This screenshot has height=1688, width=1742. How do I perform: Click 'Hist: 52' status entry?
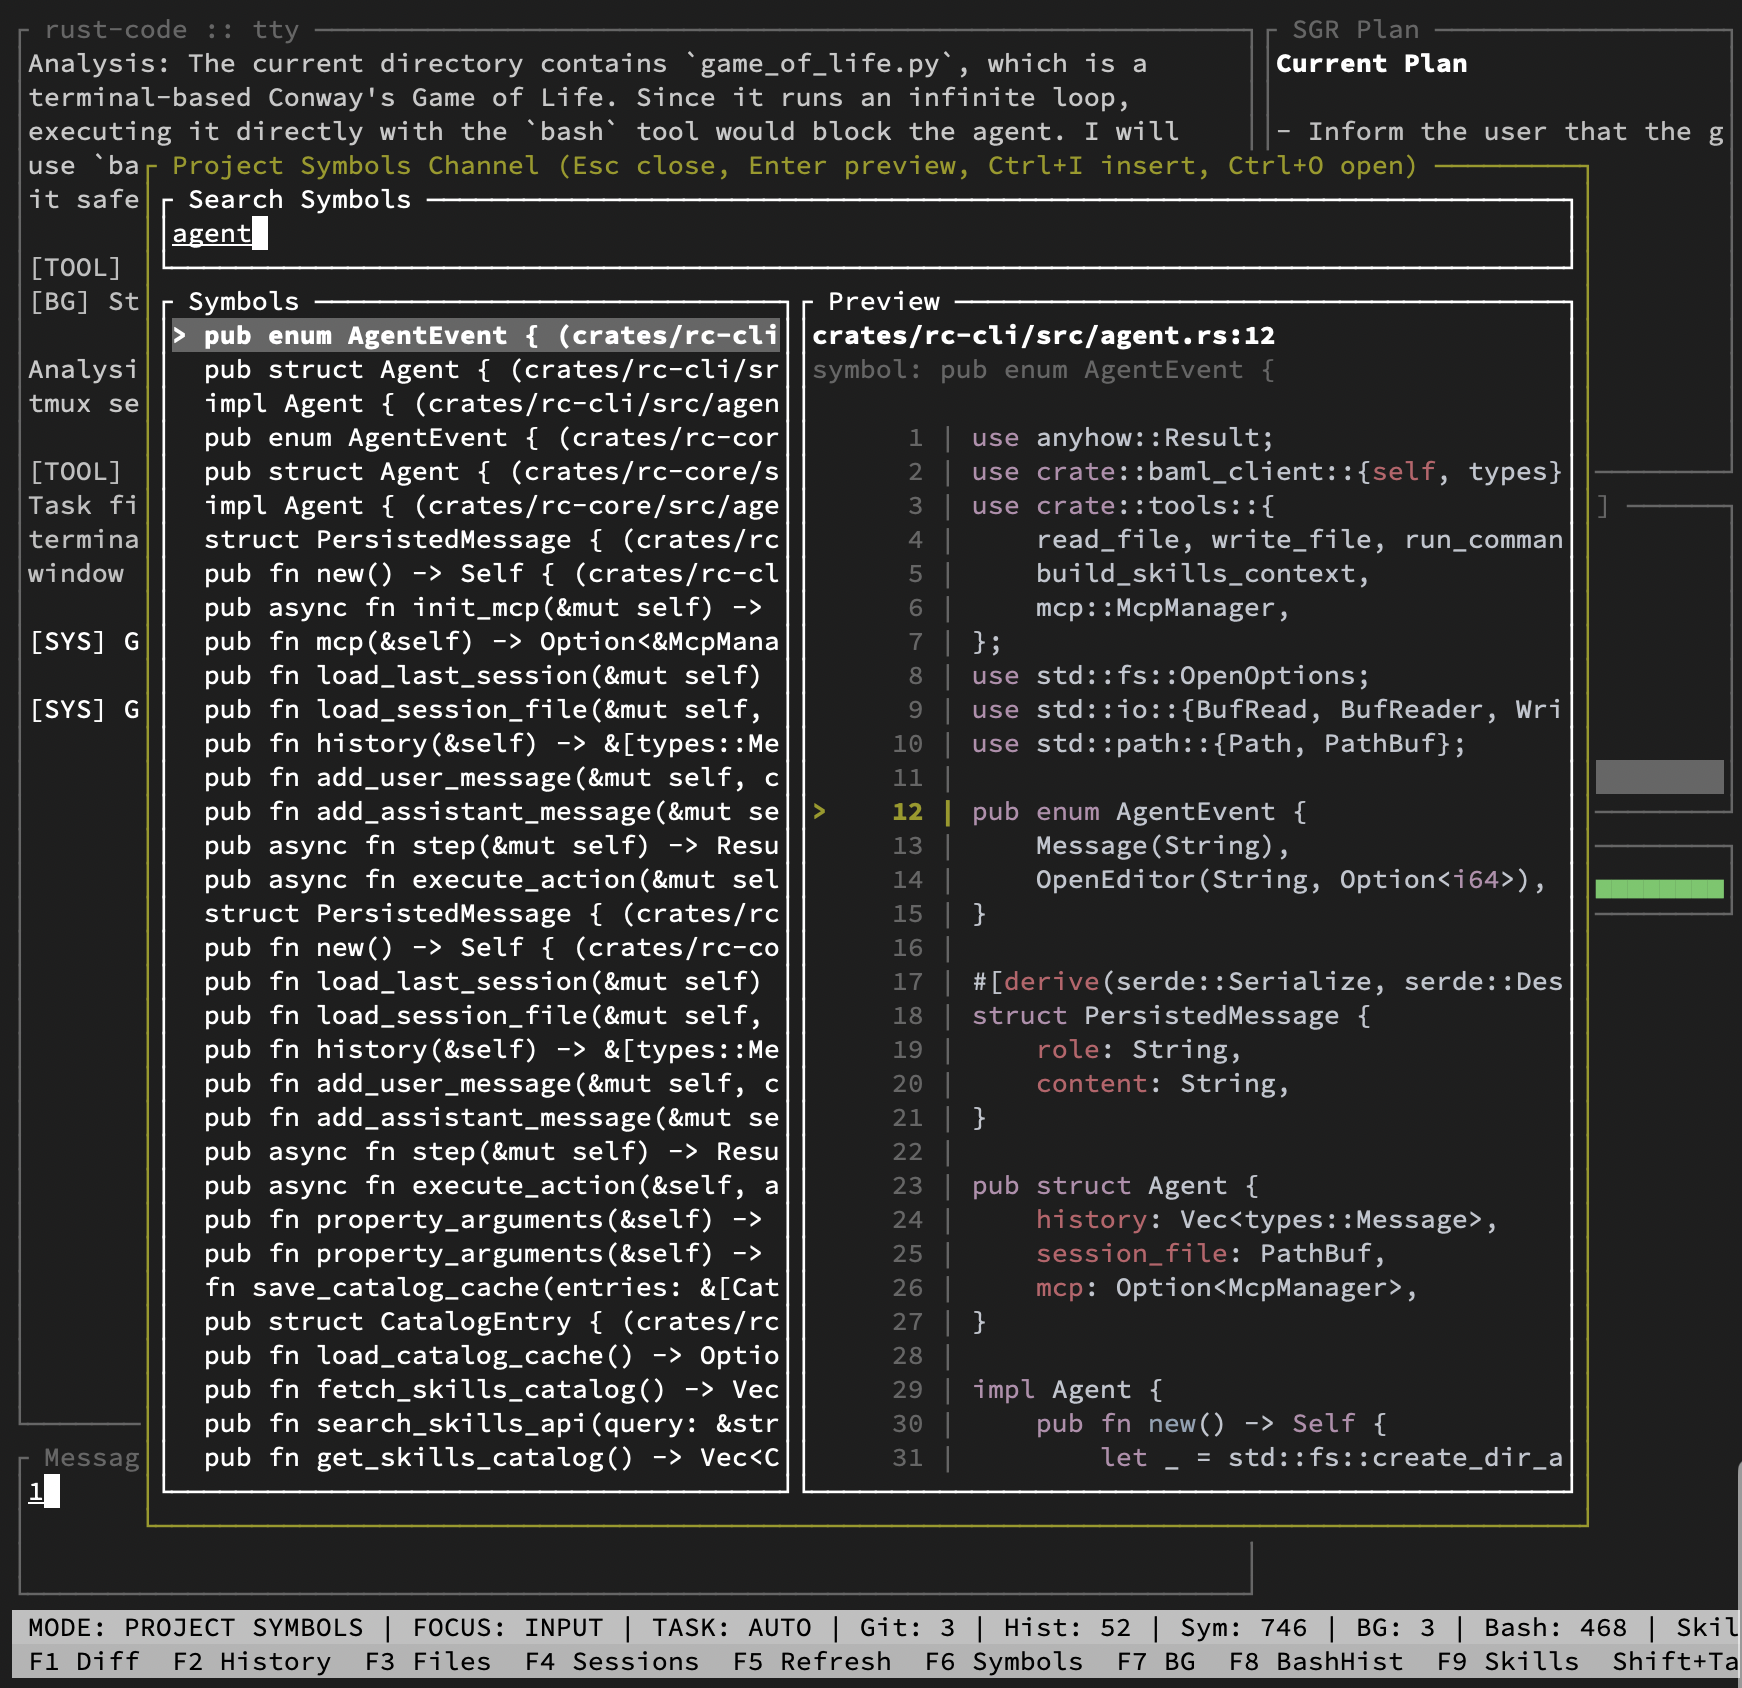pyautogui.click(x=1068, y=1628)
